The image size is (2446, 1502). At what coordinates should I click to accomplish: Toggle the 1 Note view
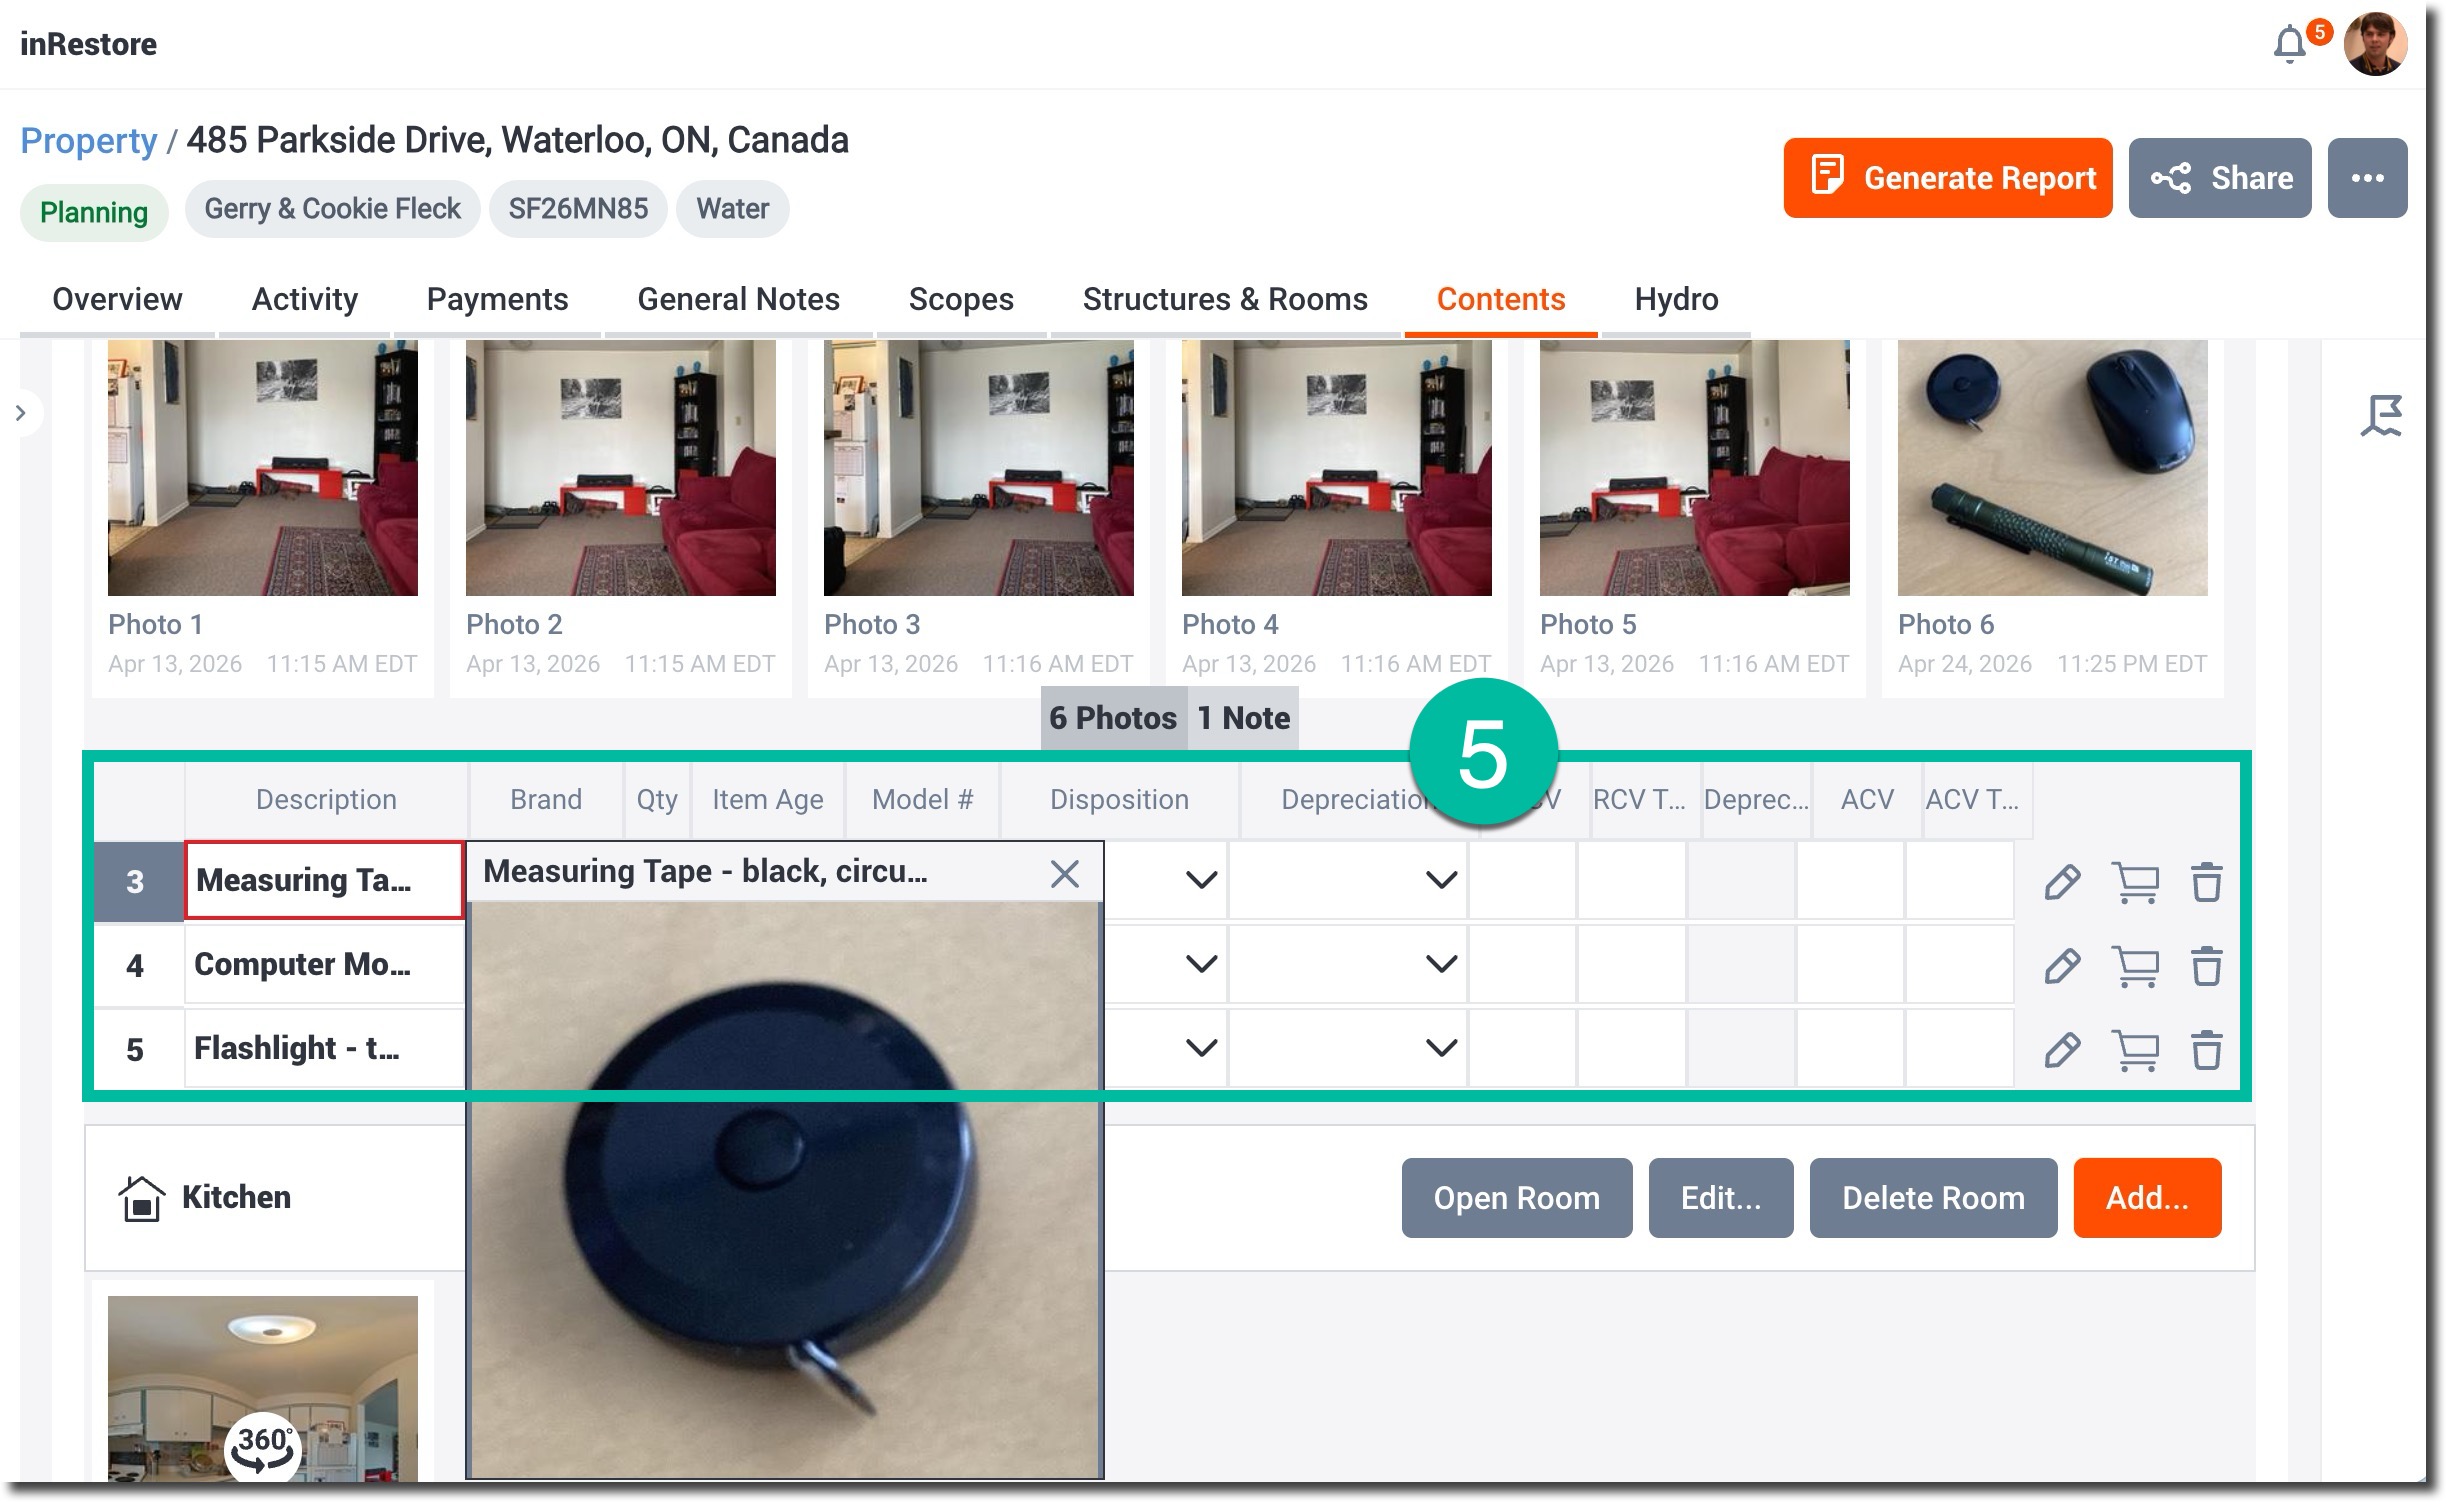[1243, 718]
